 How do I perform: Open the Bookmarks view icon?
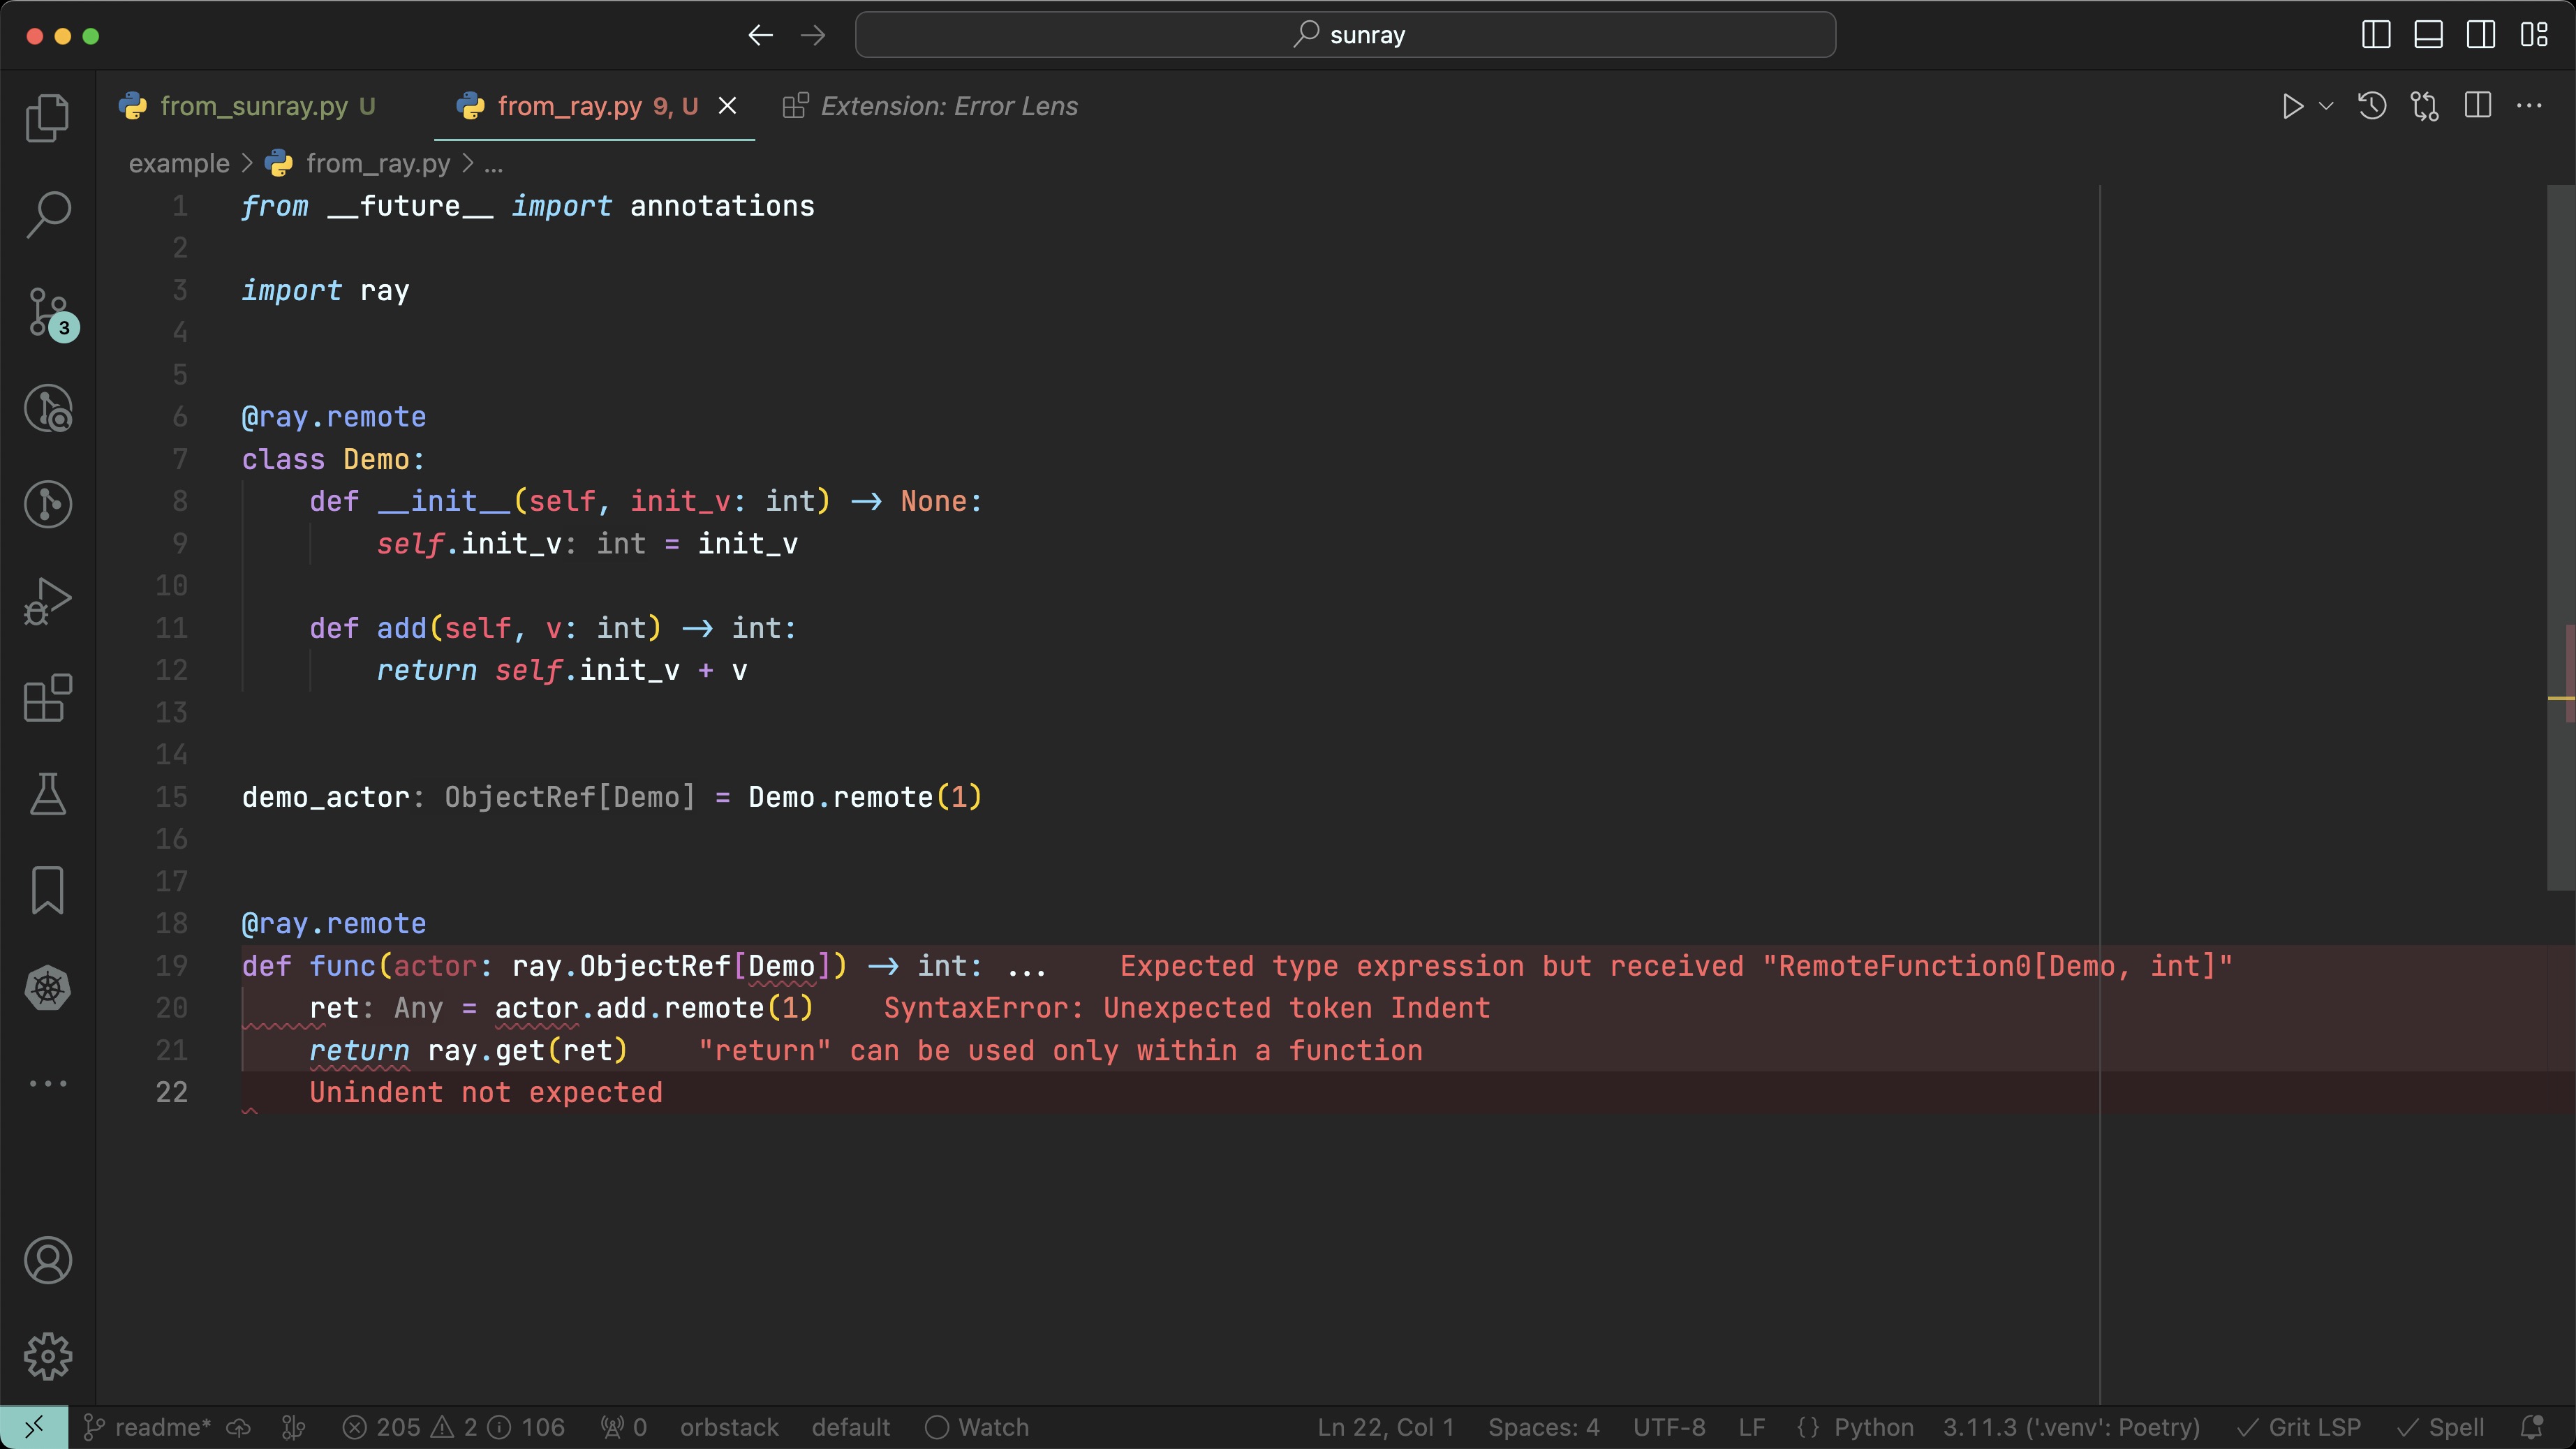point(47,890)
